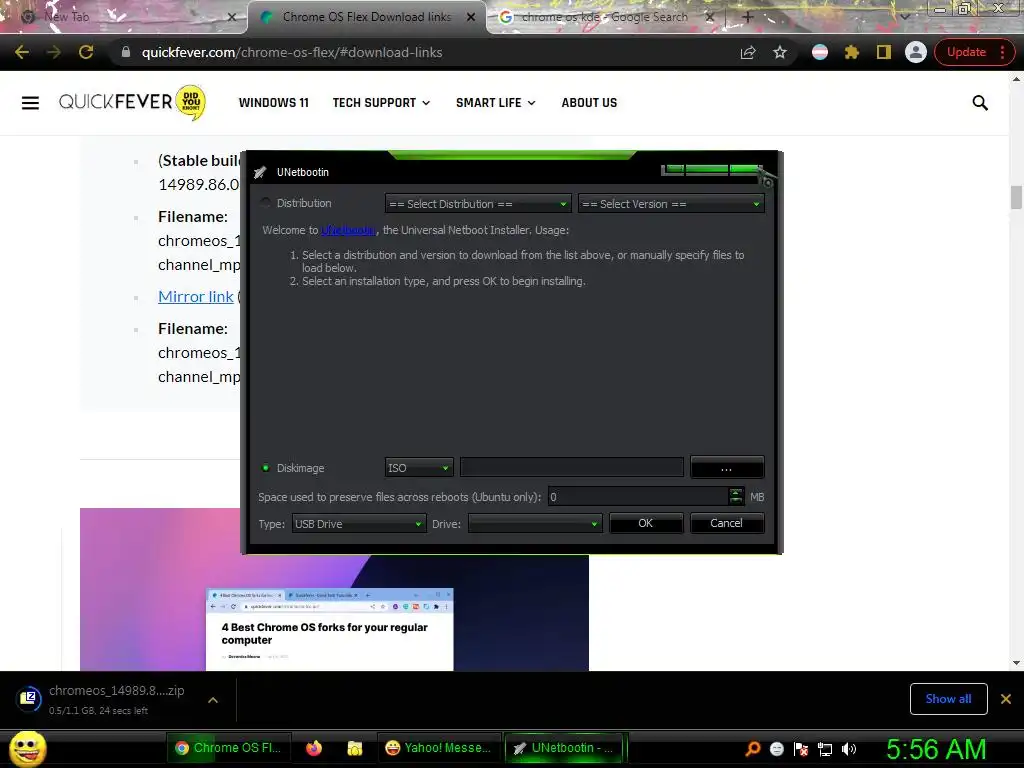This screenshot has height=768, width=1024.
Task: Click the Chrome address bar URL
Action: tap(292, 52)
